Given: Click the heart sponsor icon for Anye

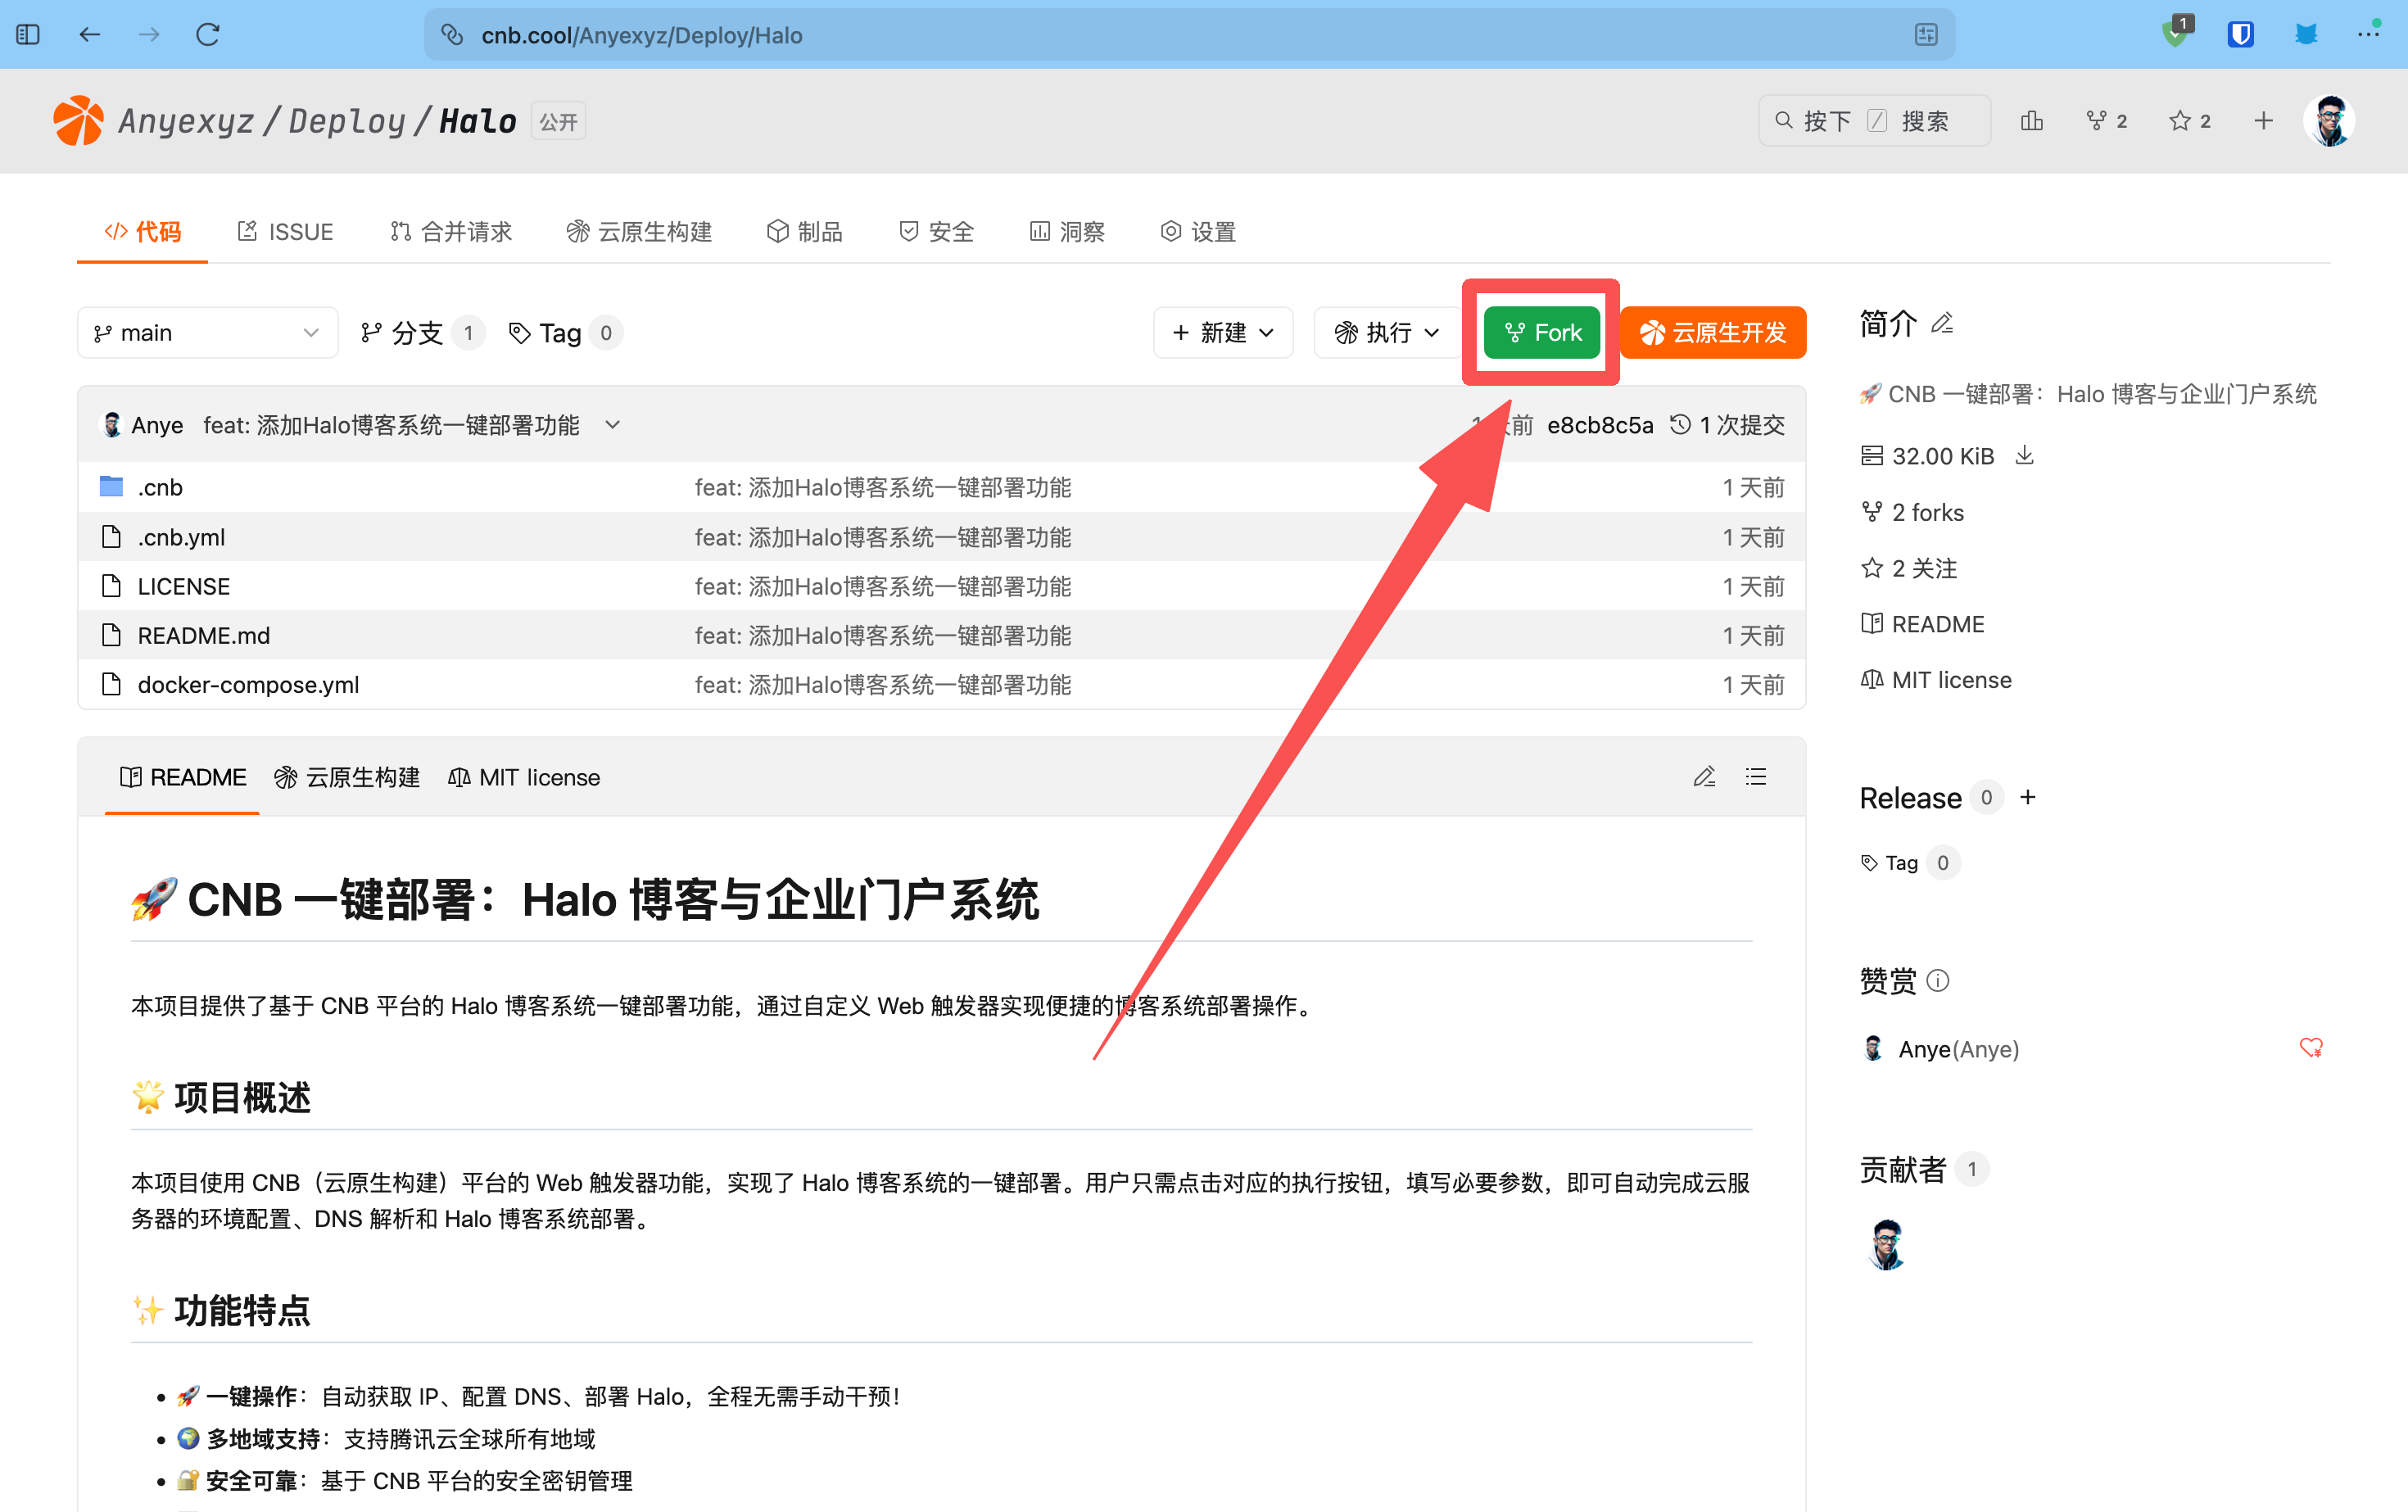Looking at the screenshot, I should 2310,1048.
